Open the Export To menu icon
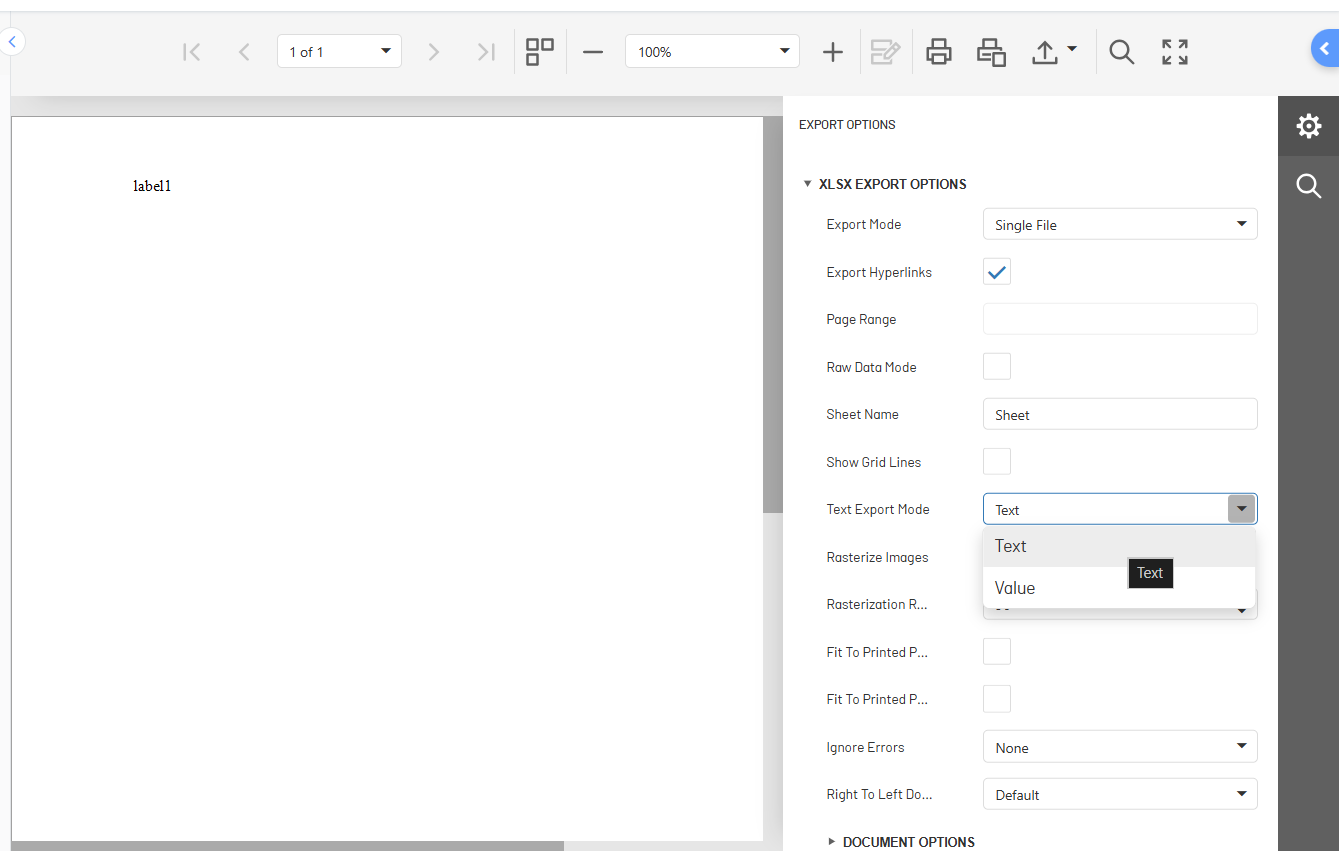This screenshot has width=1339, height=851. (x=1053, y=52)
